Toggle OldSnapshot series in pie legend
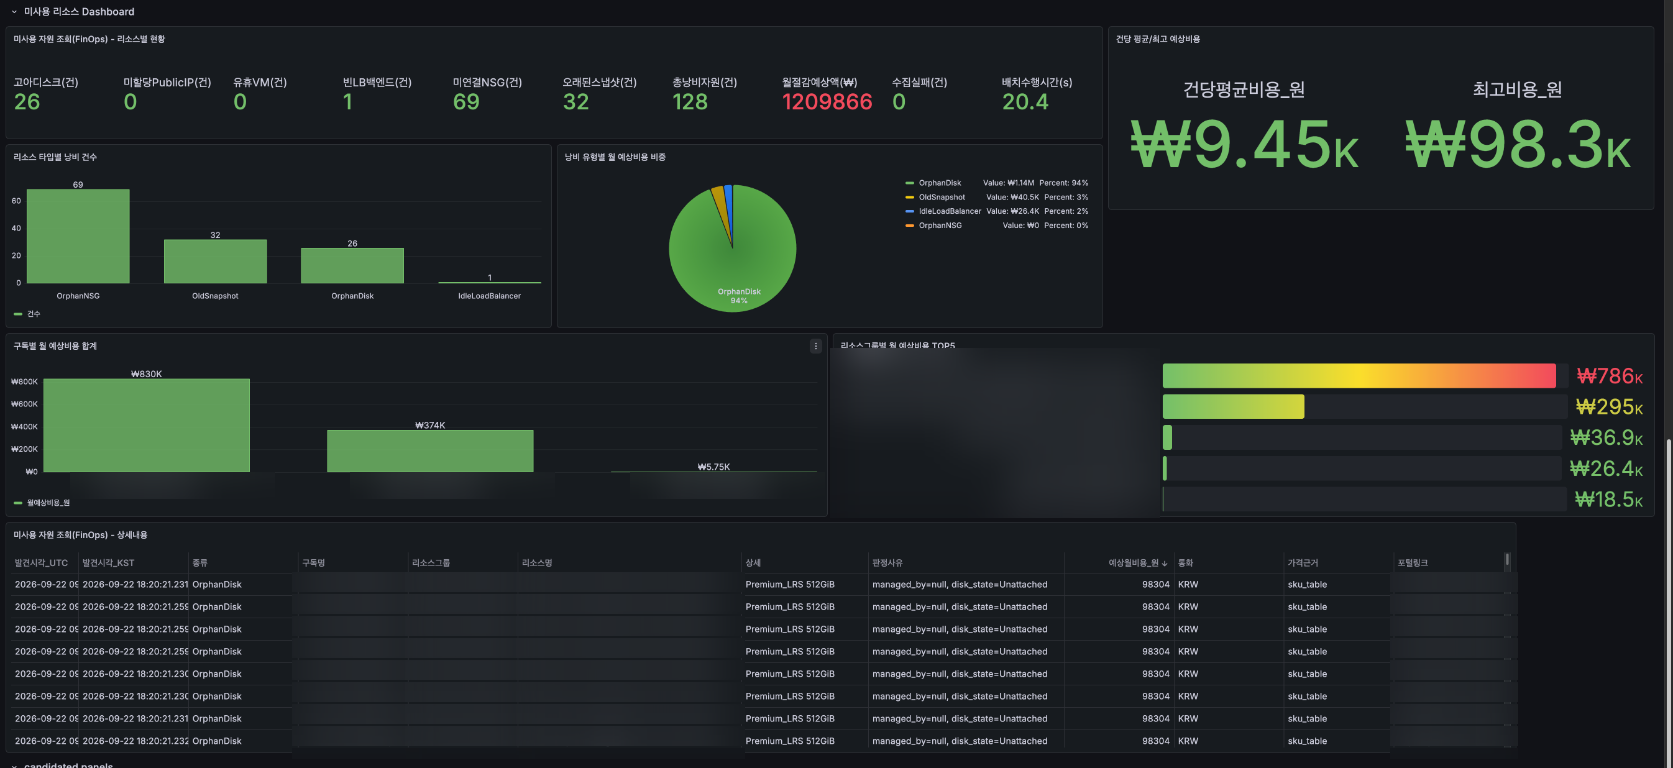This screenshot has height=768, width=1673. click(x=942, y=197)
